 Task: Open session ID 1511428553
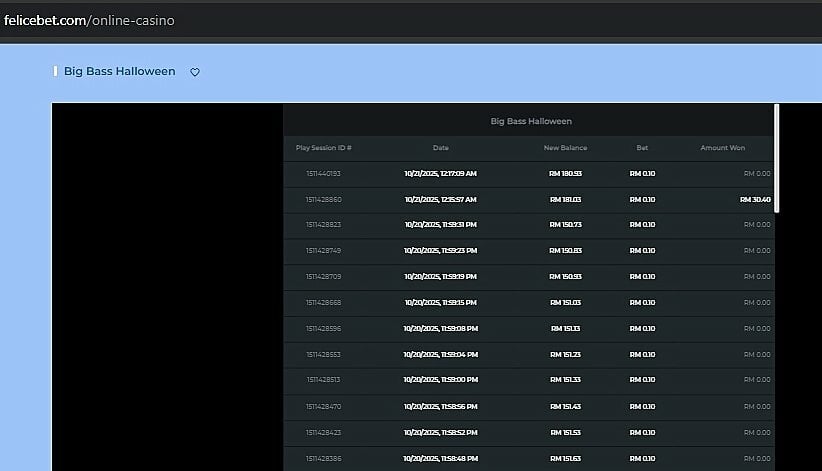tap(323, 355)
